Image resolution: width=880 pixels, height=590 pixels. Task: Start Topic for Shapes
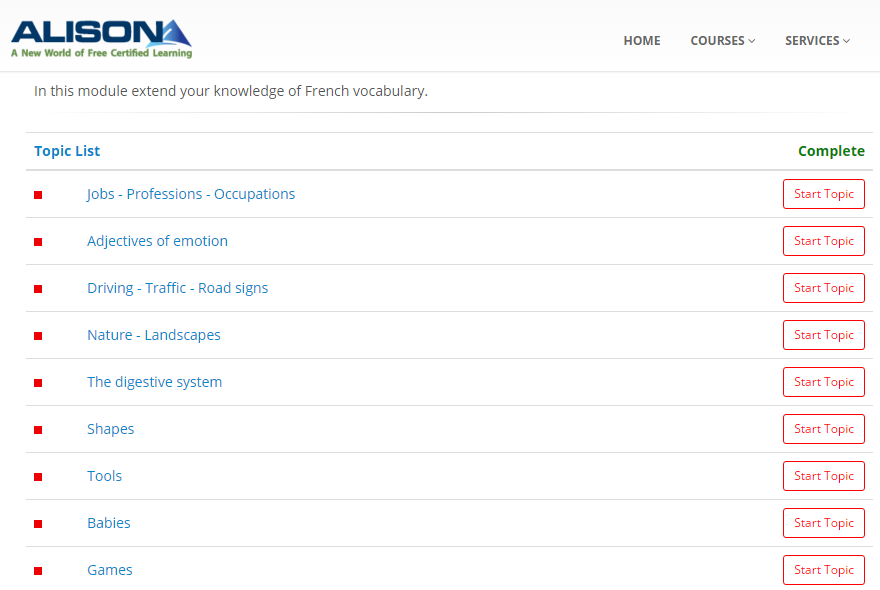tap(823, 429)
